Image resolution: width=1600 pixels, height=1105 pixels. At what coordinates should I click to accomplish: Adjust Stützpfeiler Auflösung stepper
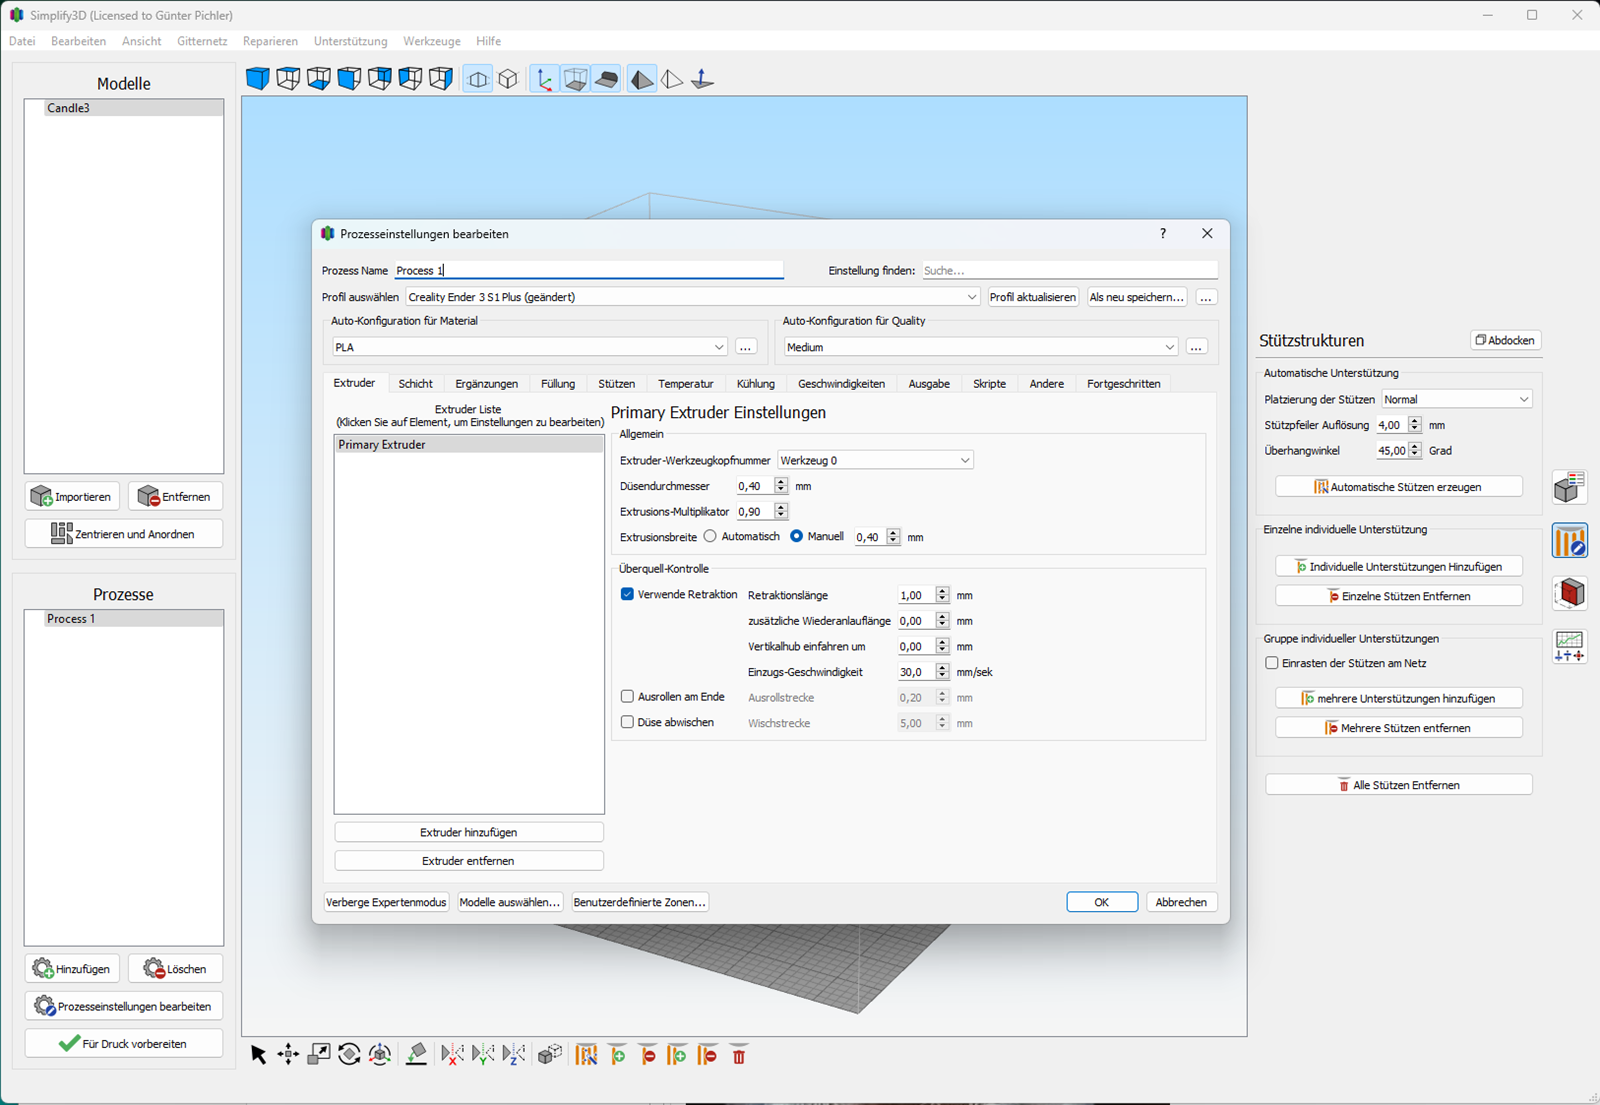(1414, 425)
